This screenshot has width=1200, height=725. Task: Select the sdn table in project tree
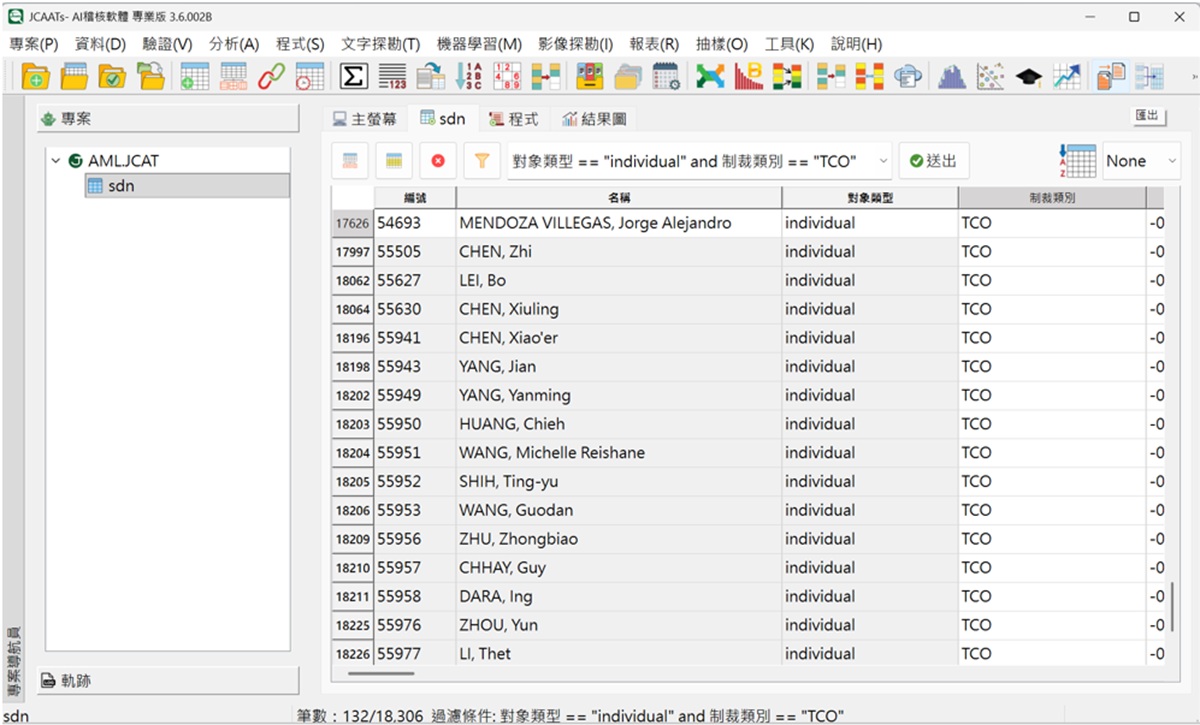(x=120, y=186)
